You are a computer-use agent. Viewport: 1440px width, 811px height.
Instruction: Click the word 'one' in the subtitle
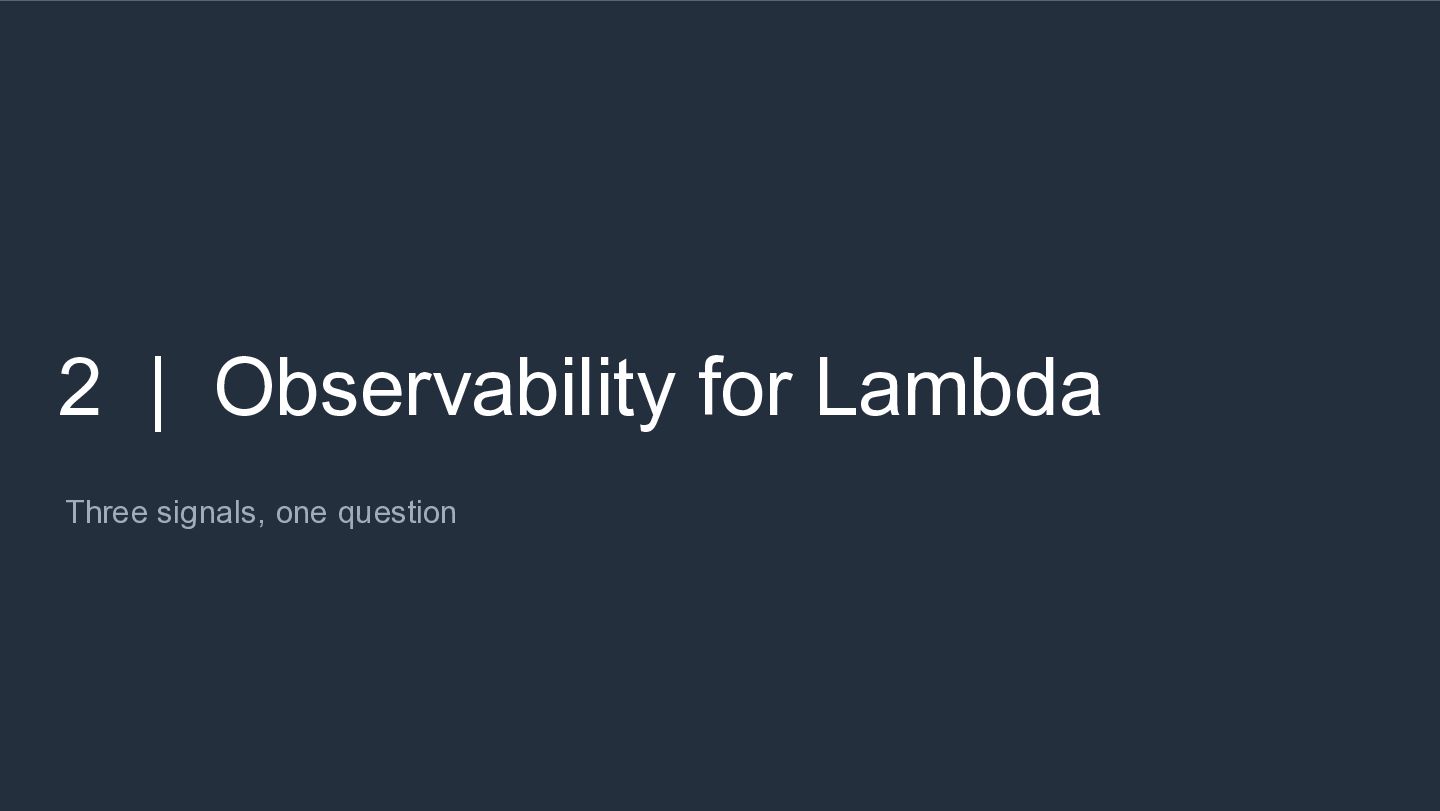click(x=301, y=514)
